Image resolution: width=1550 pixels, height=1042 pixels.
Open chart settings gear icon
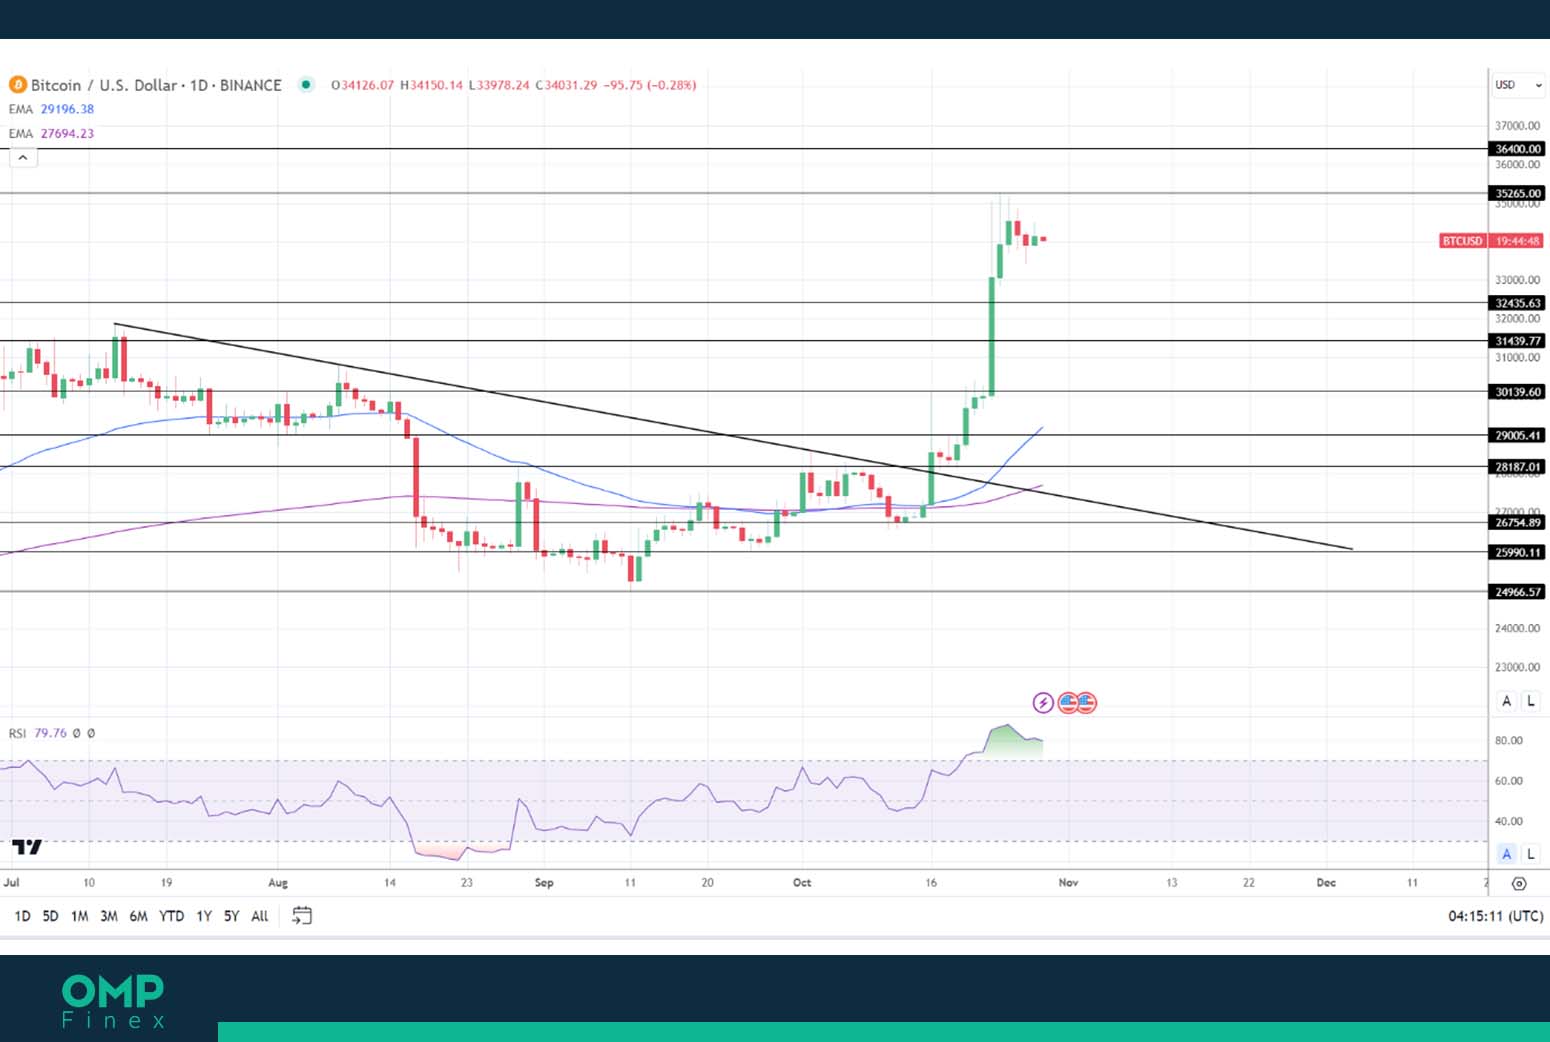1519,883
